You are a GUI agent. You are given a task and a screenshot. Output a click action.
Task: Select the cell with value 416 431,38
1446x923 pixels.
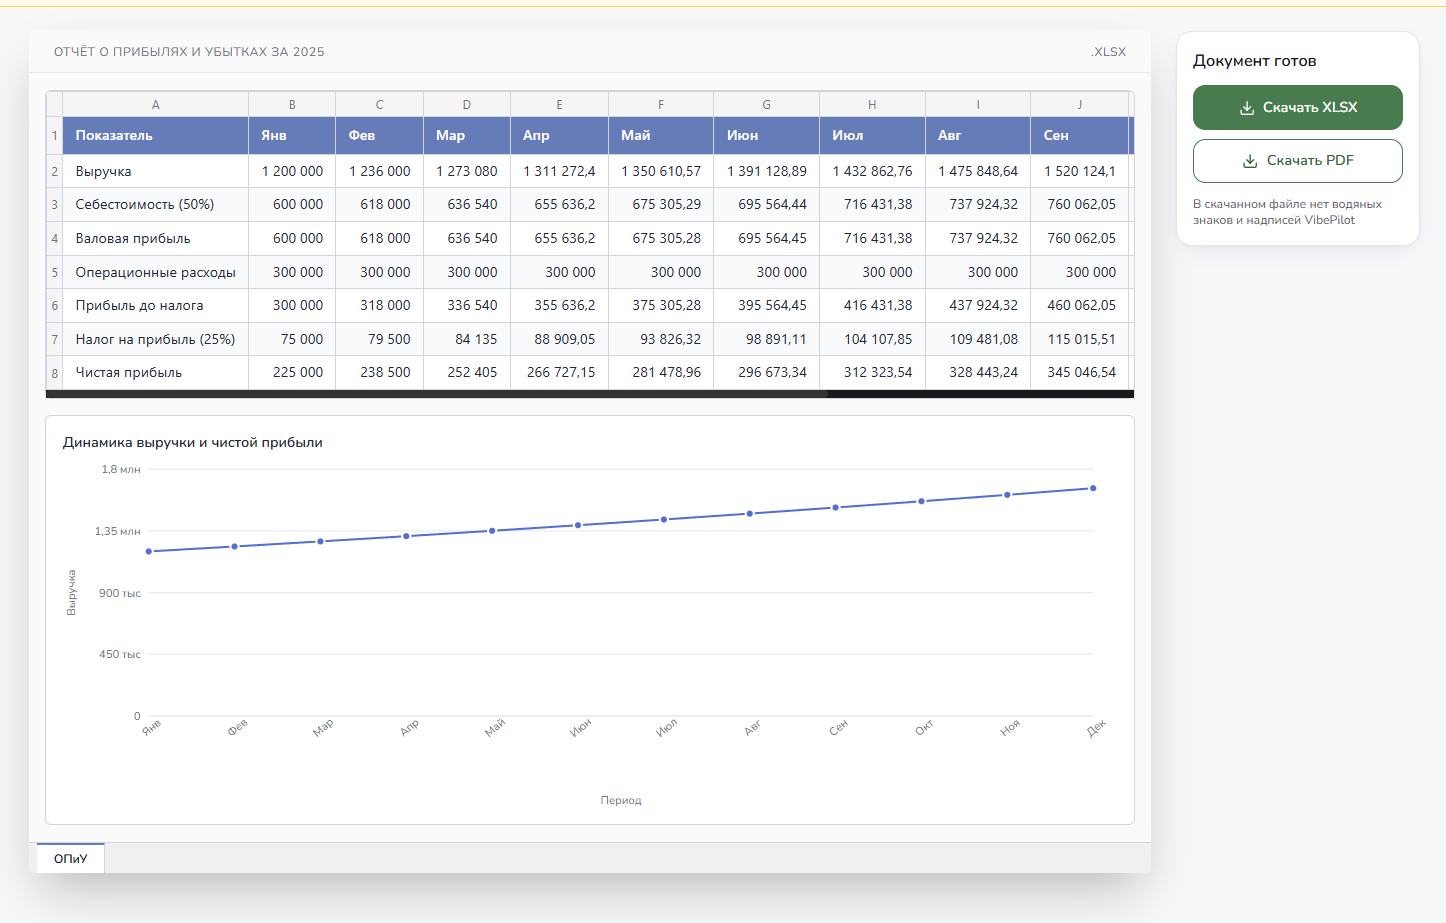(872, 305)
